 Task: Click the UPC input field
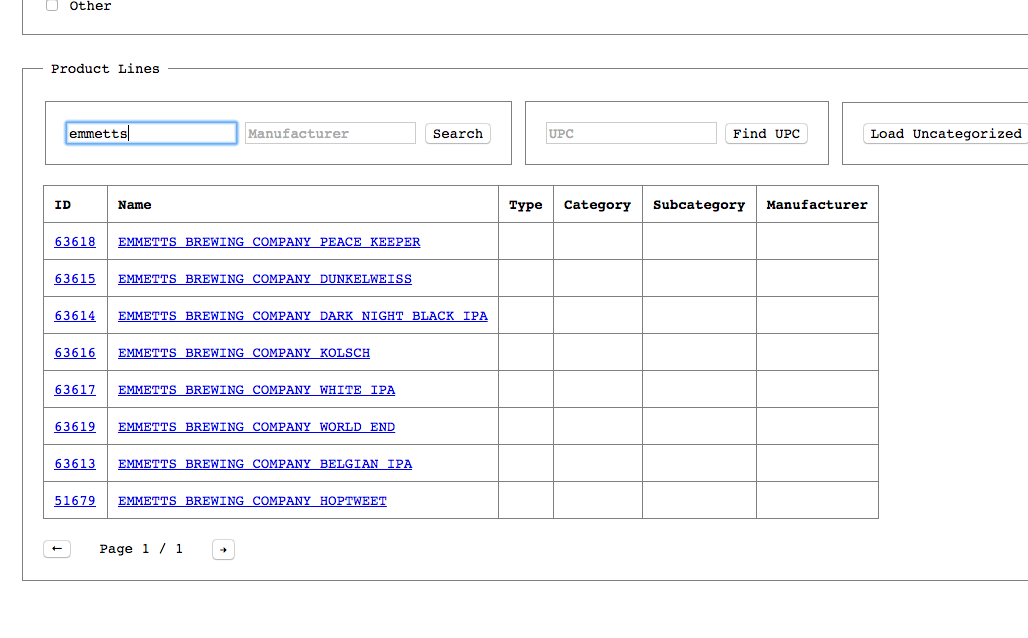click(630, 133)
